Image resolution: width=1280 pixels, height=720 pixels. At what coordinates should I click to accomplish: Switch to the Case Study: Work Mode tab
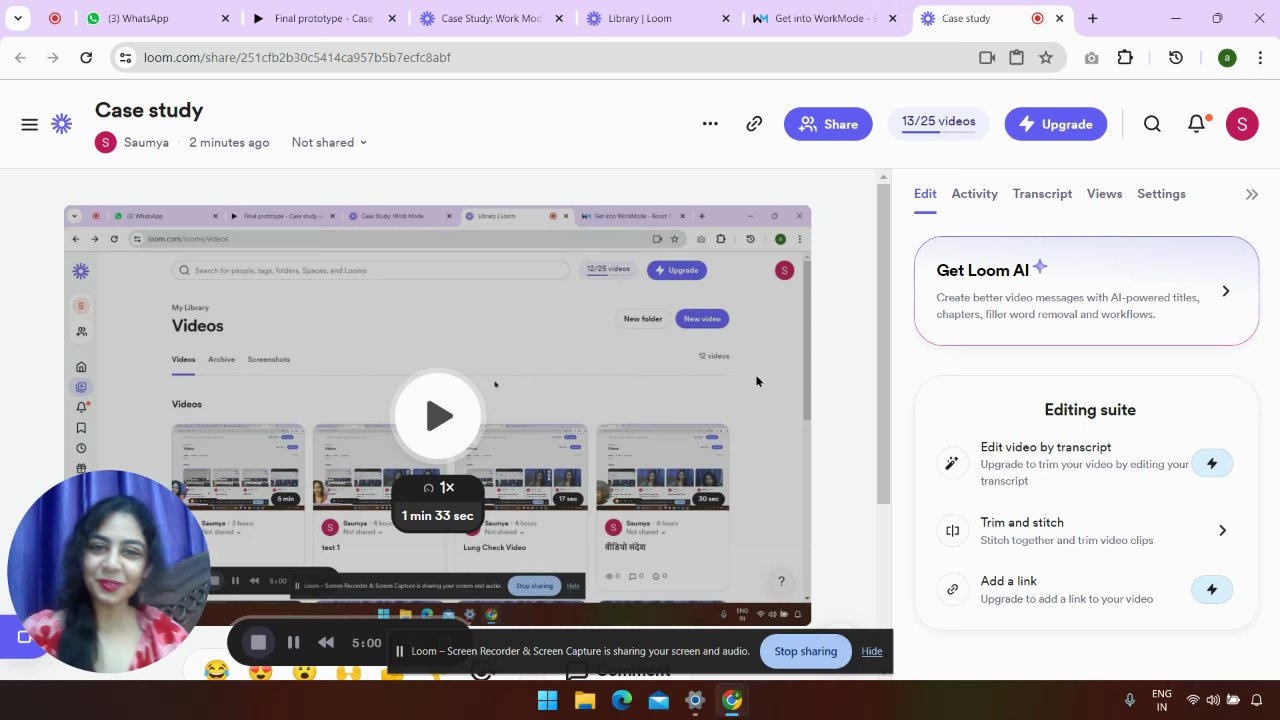[490, 18]
